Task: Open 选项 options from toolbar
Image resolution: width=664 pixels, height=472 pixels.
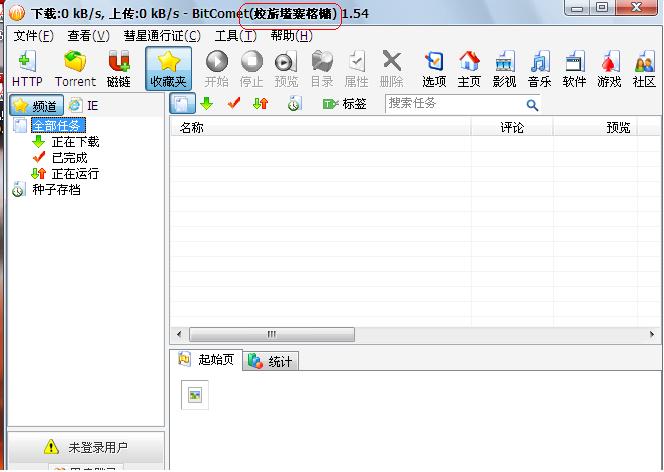Action: 434,69
